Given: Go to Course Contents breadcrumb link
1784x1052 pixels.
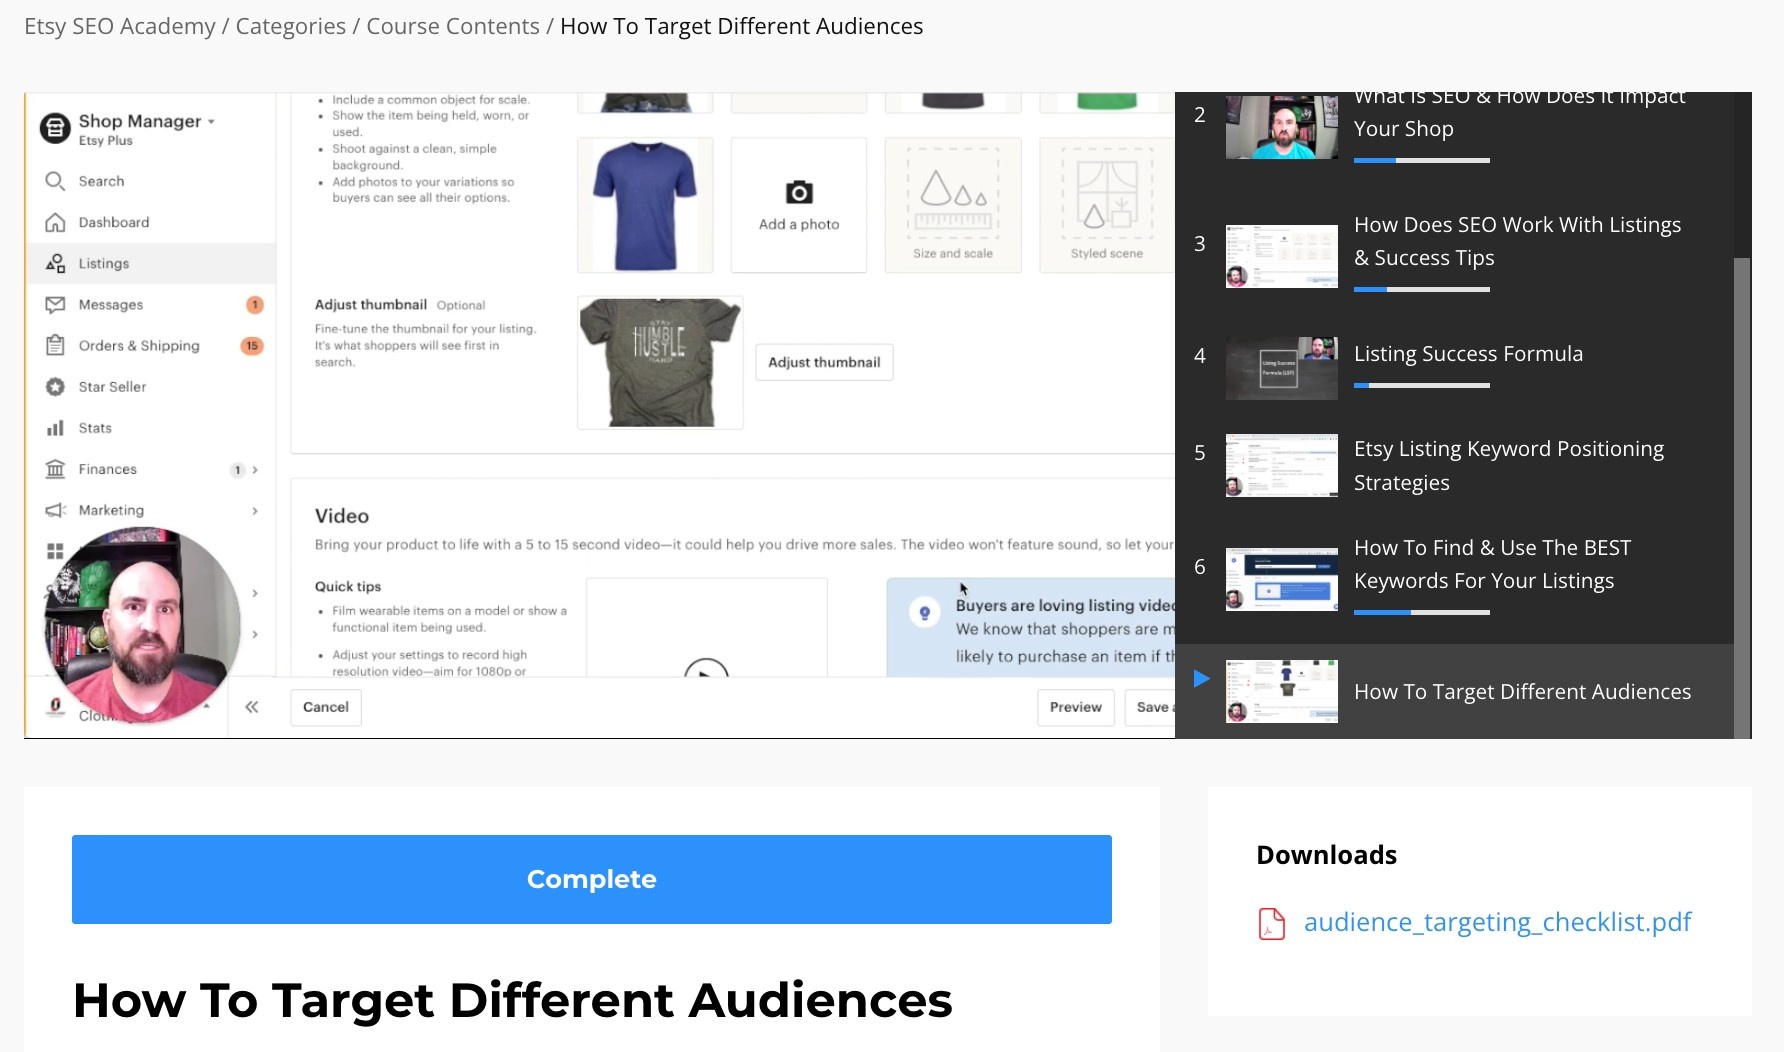Looking at the screenshot, I should [x=453, y=26].
